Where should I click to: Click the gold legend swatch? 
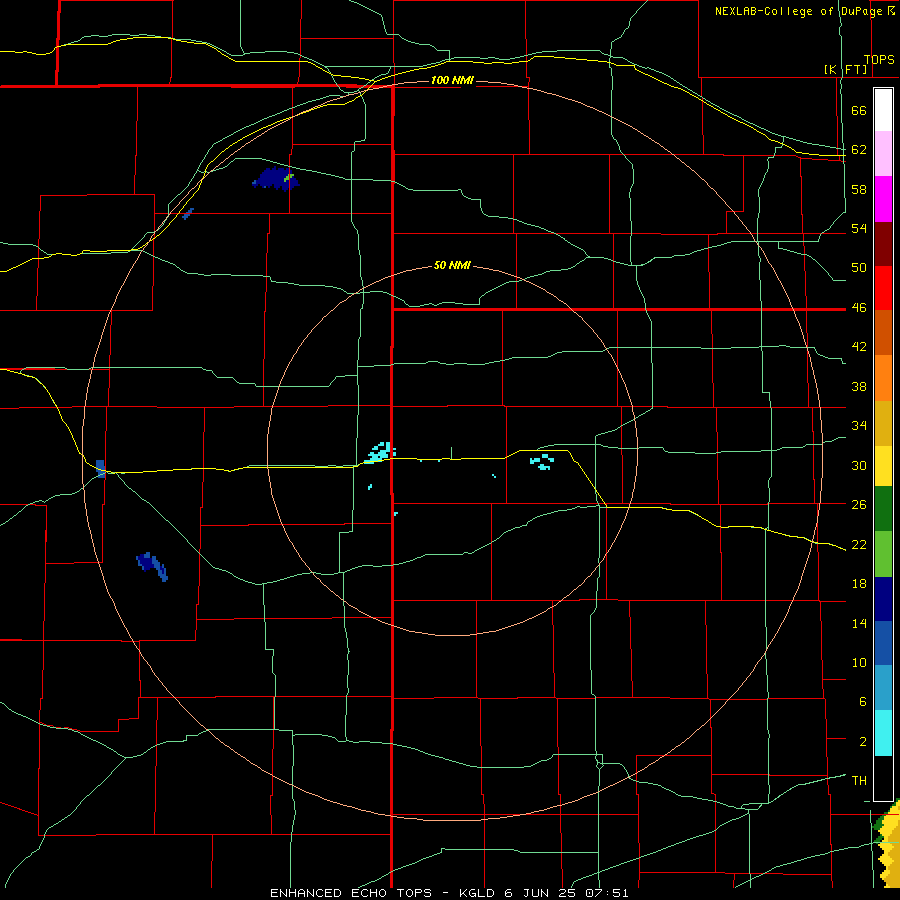click(x=883, y=423)
